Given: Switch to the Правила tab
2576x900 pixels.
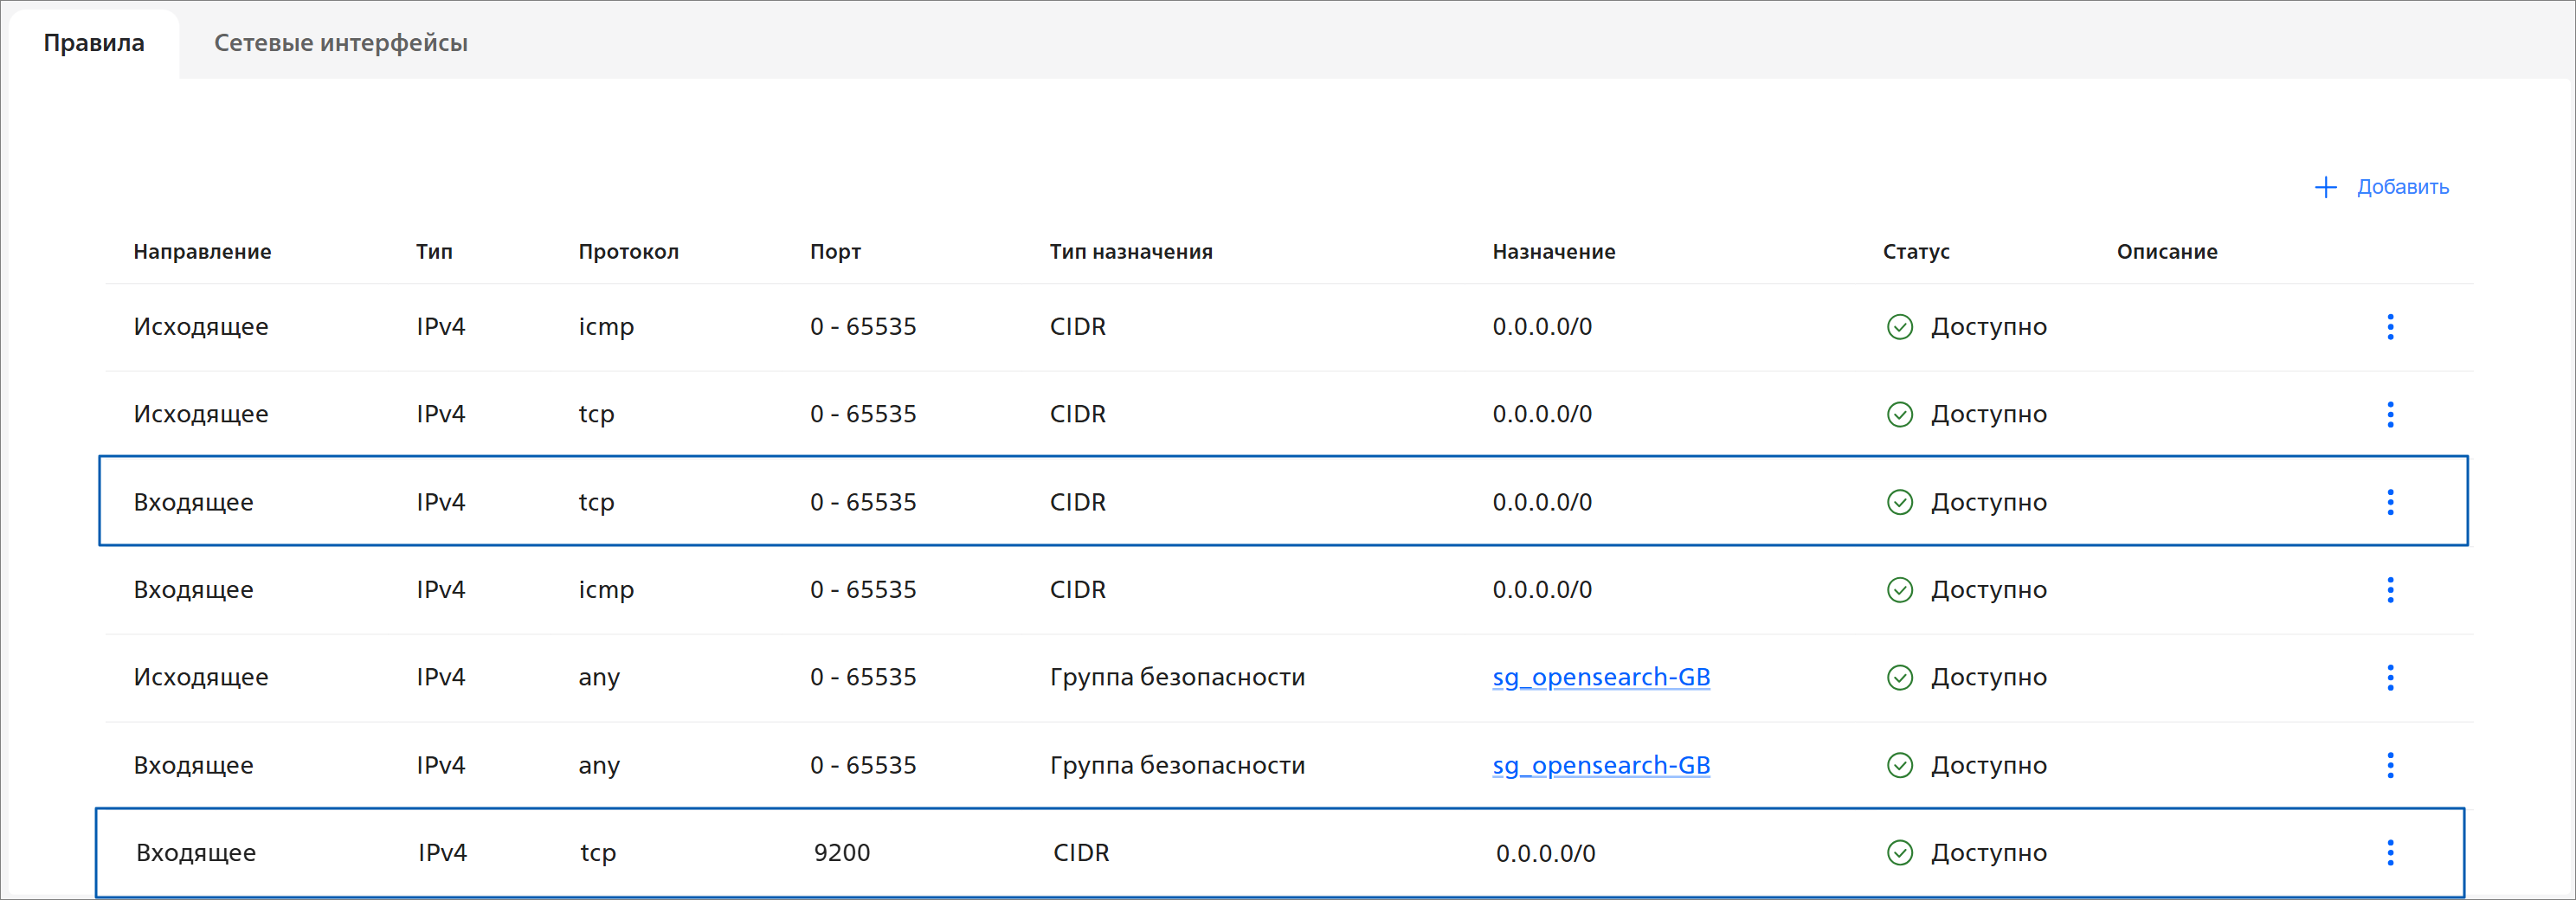Looking at the screenshot, I should click(94, 43).
